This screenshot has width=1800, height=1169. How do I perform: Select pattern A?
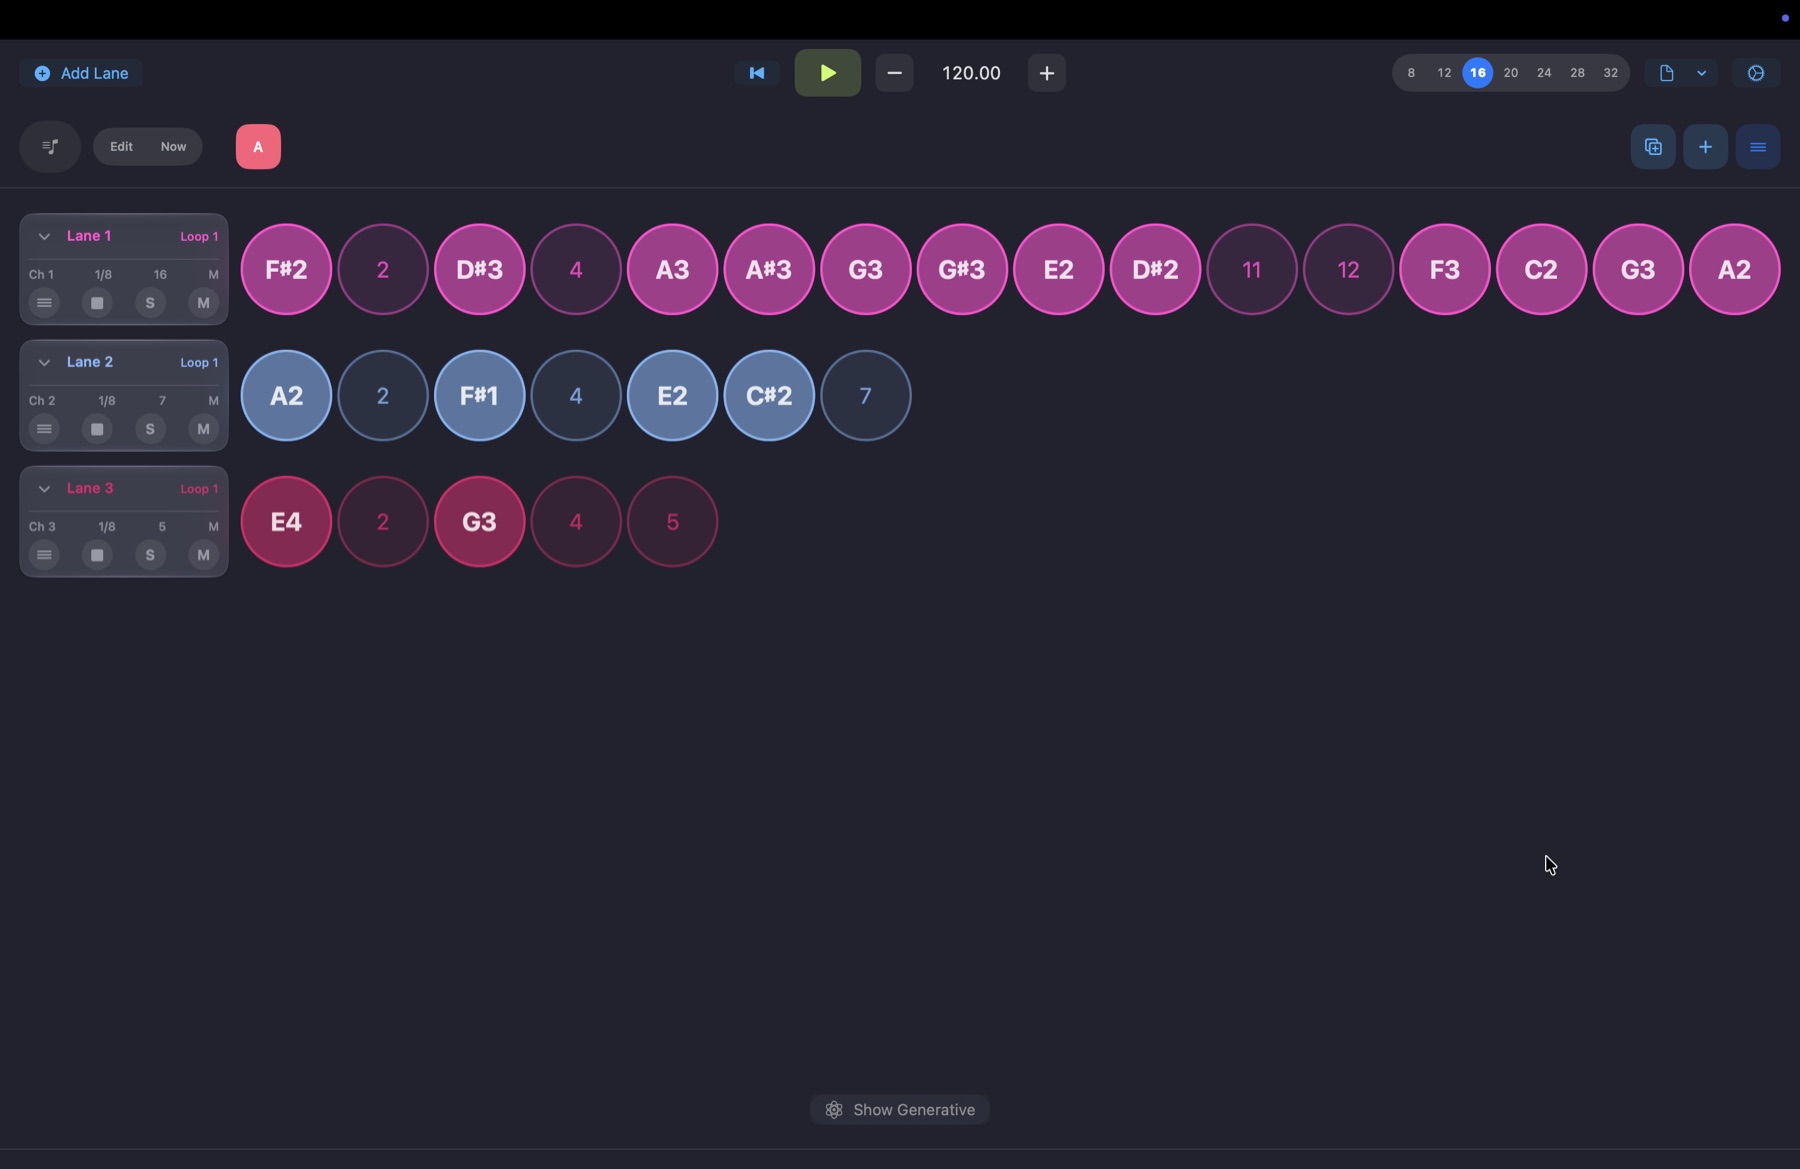pos(258,147)
